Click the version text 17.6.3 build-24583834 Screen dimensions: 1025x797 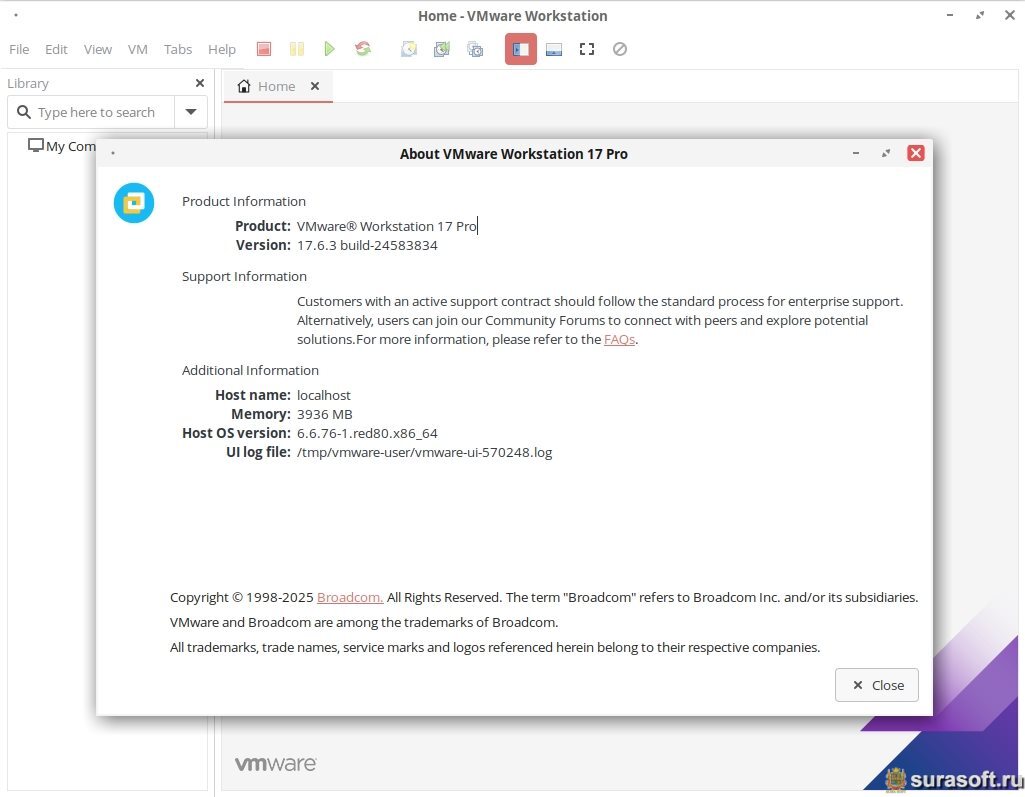(367, 245)
